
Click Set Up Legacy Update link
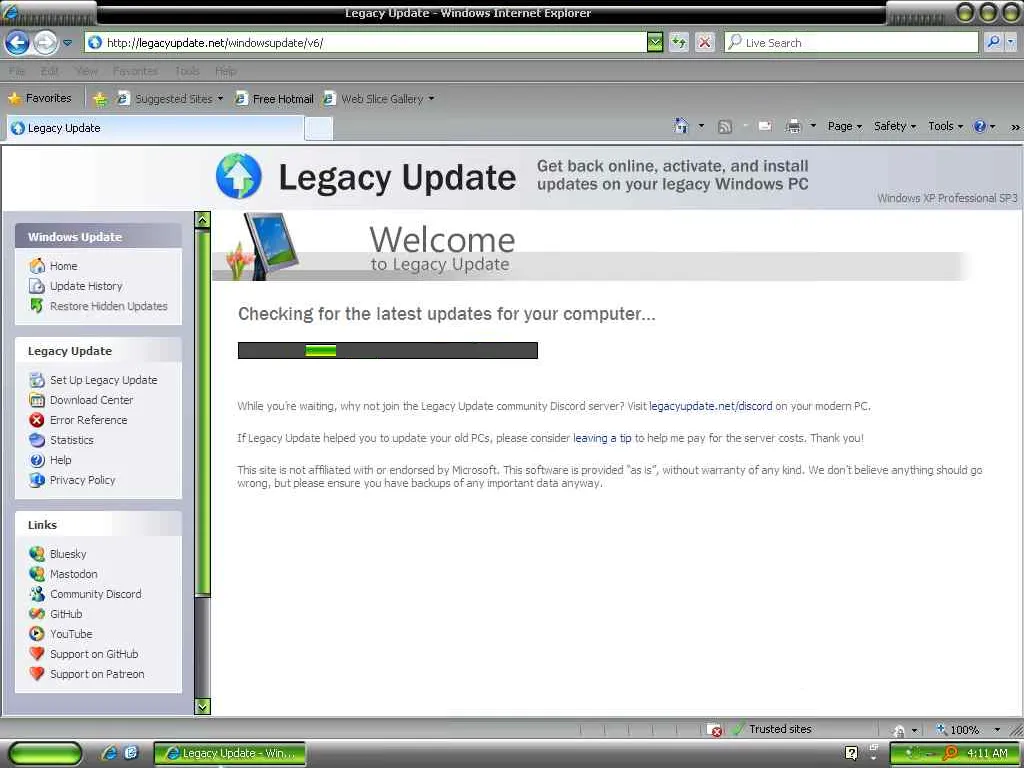pyautogui.click(x=103, y=380)
